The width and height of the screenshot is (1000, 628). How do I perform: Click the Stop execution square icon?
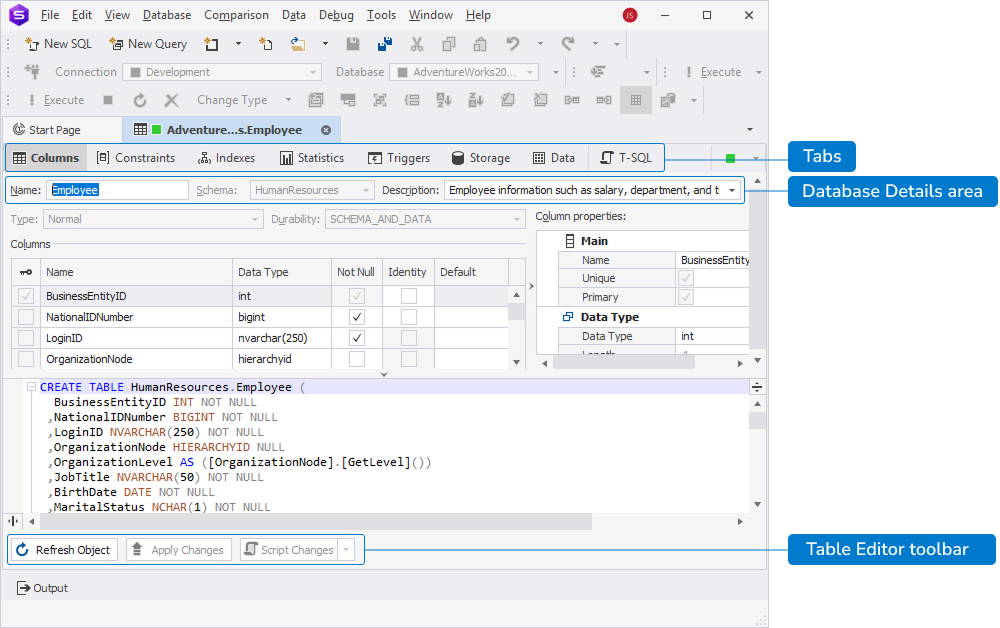108,100
